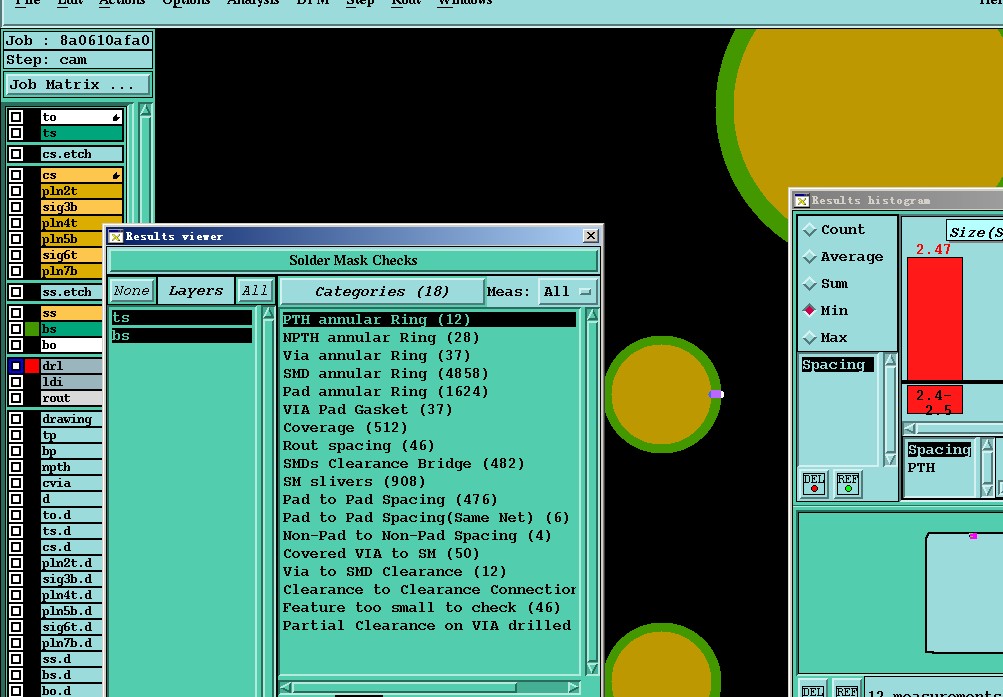Toggle the checkbox for layer 'ts'

click(x=16, y=133)
